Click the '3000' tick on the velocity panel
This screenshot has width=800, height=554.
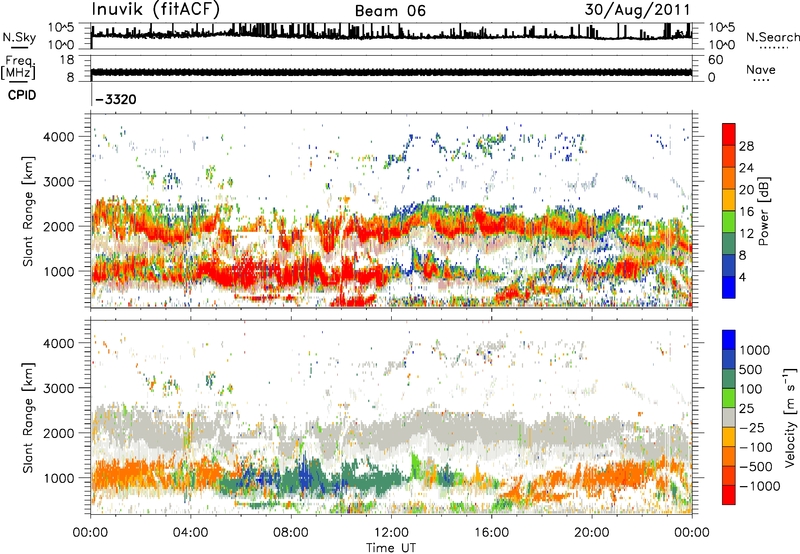(x=59, y=388)
